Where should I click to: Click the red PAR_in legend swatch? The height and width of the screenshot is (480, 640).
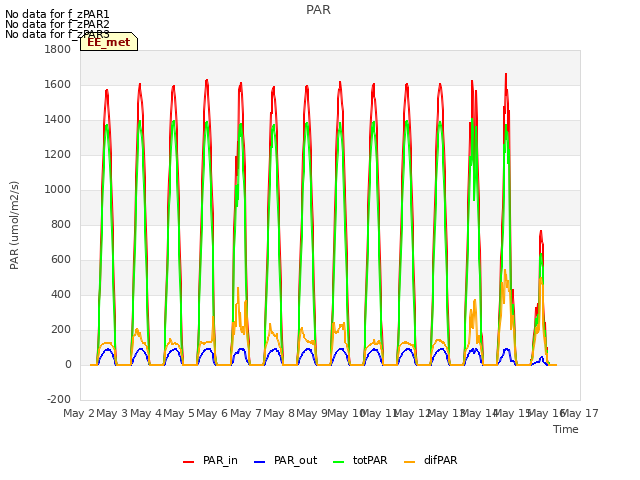pos(189,462)
